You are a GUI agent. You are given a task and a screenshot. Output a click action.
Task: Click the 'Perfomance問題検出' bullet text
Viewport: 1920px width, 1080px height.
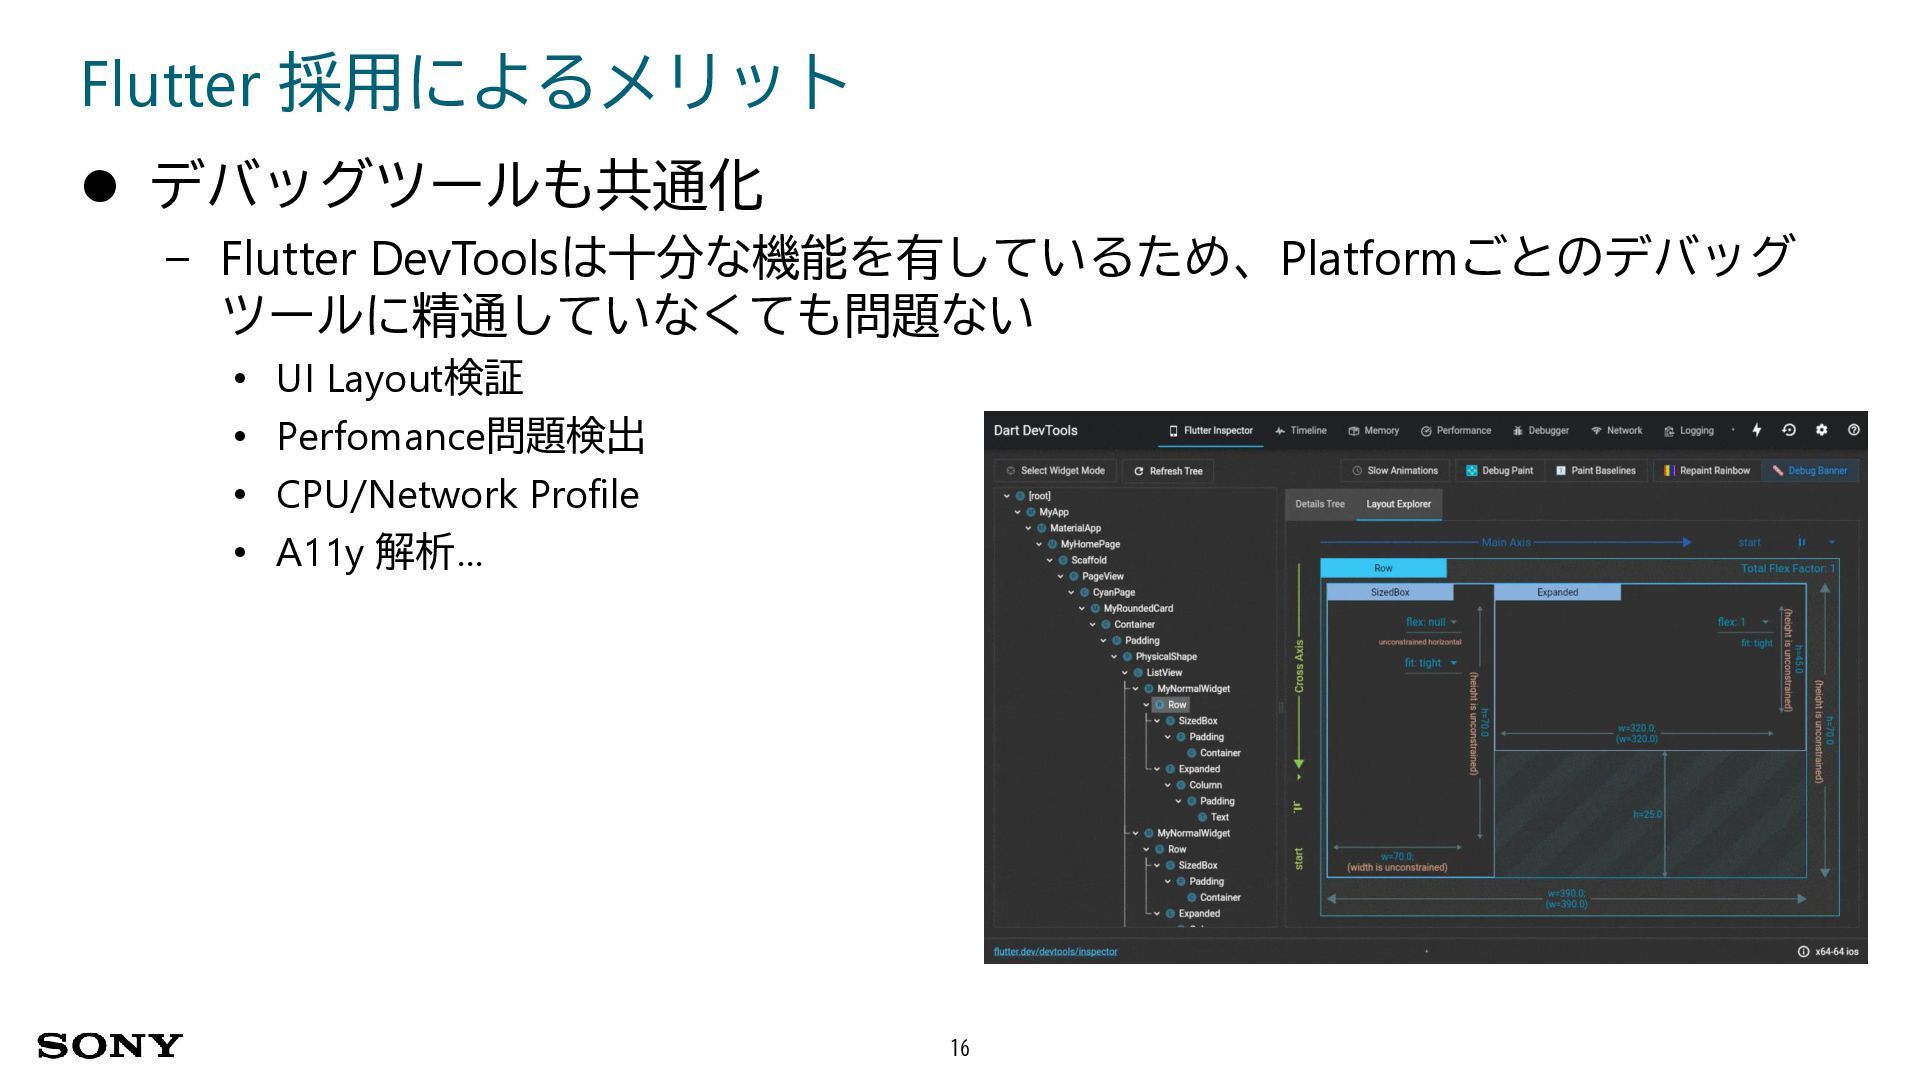point(460,436)
